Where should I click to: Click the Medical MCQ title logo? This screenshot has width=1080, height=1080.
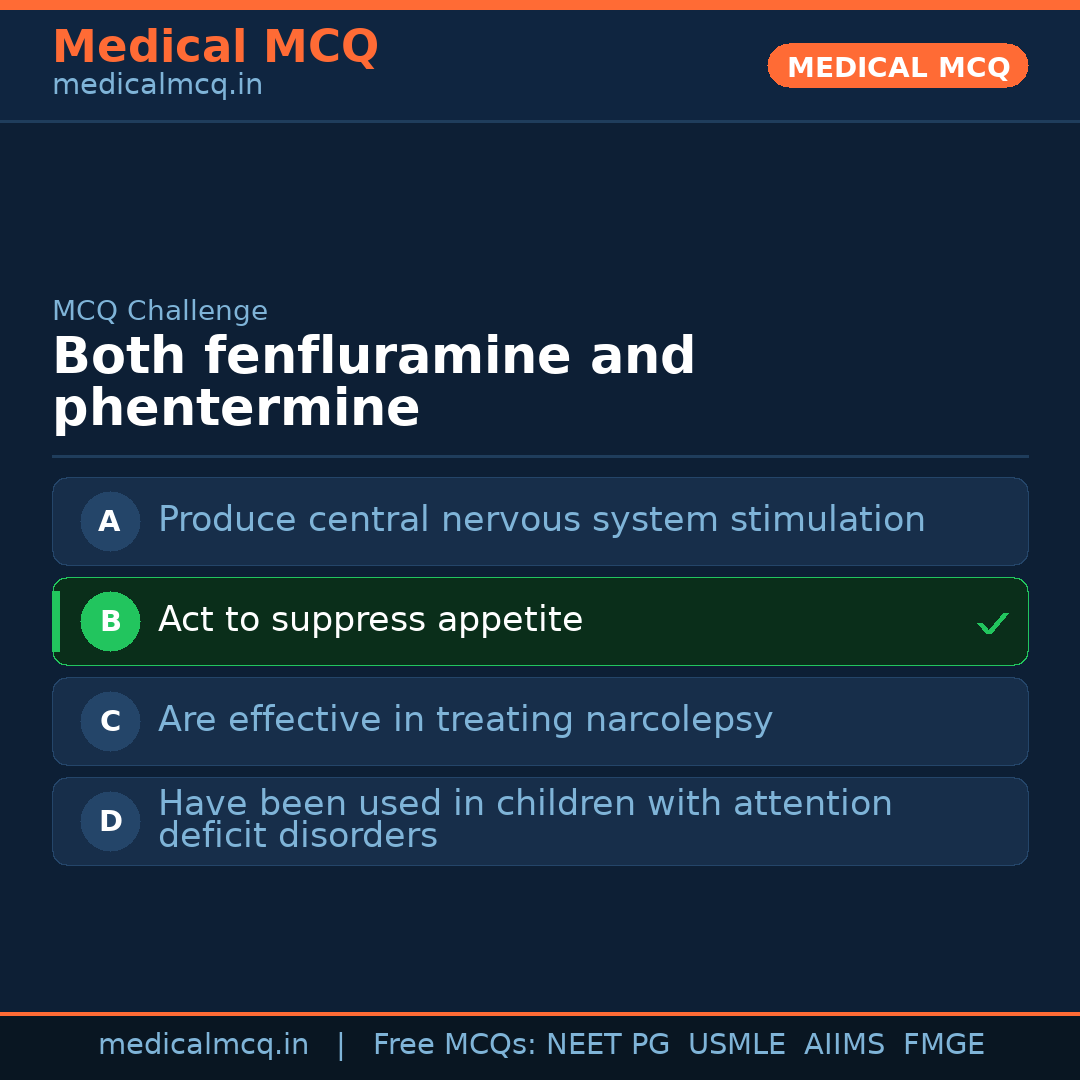click(x=215, y=46)
